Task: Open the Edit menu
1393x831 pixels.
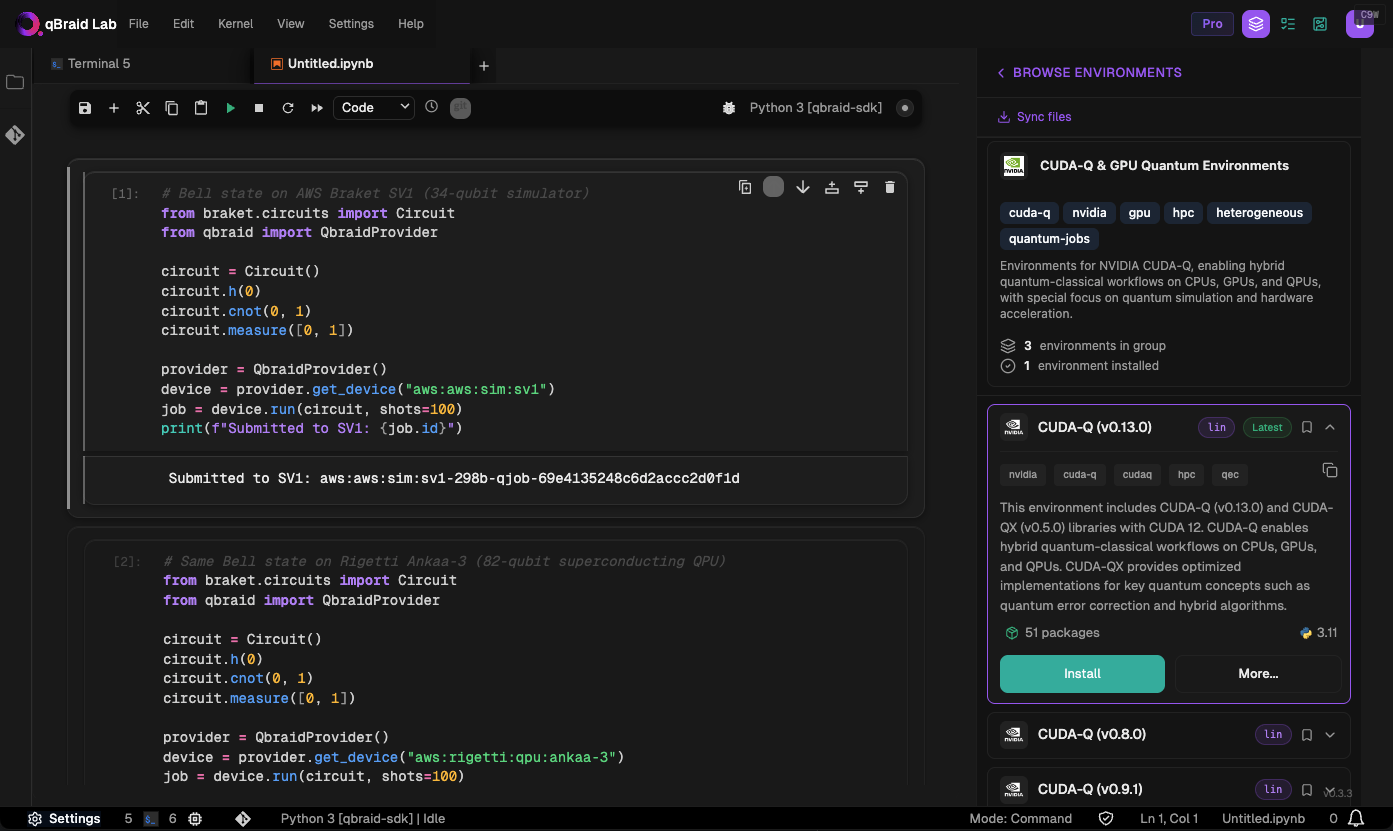Action: (183, 24)
